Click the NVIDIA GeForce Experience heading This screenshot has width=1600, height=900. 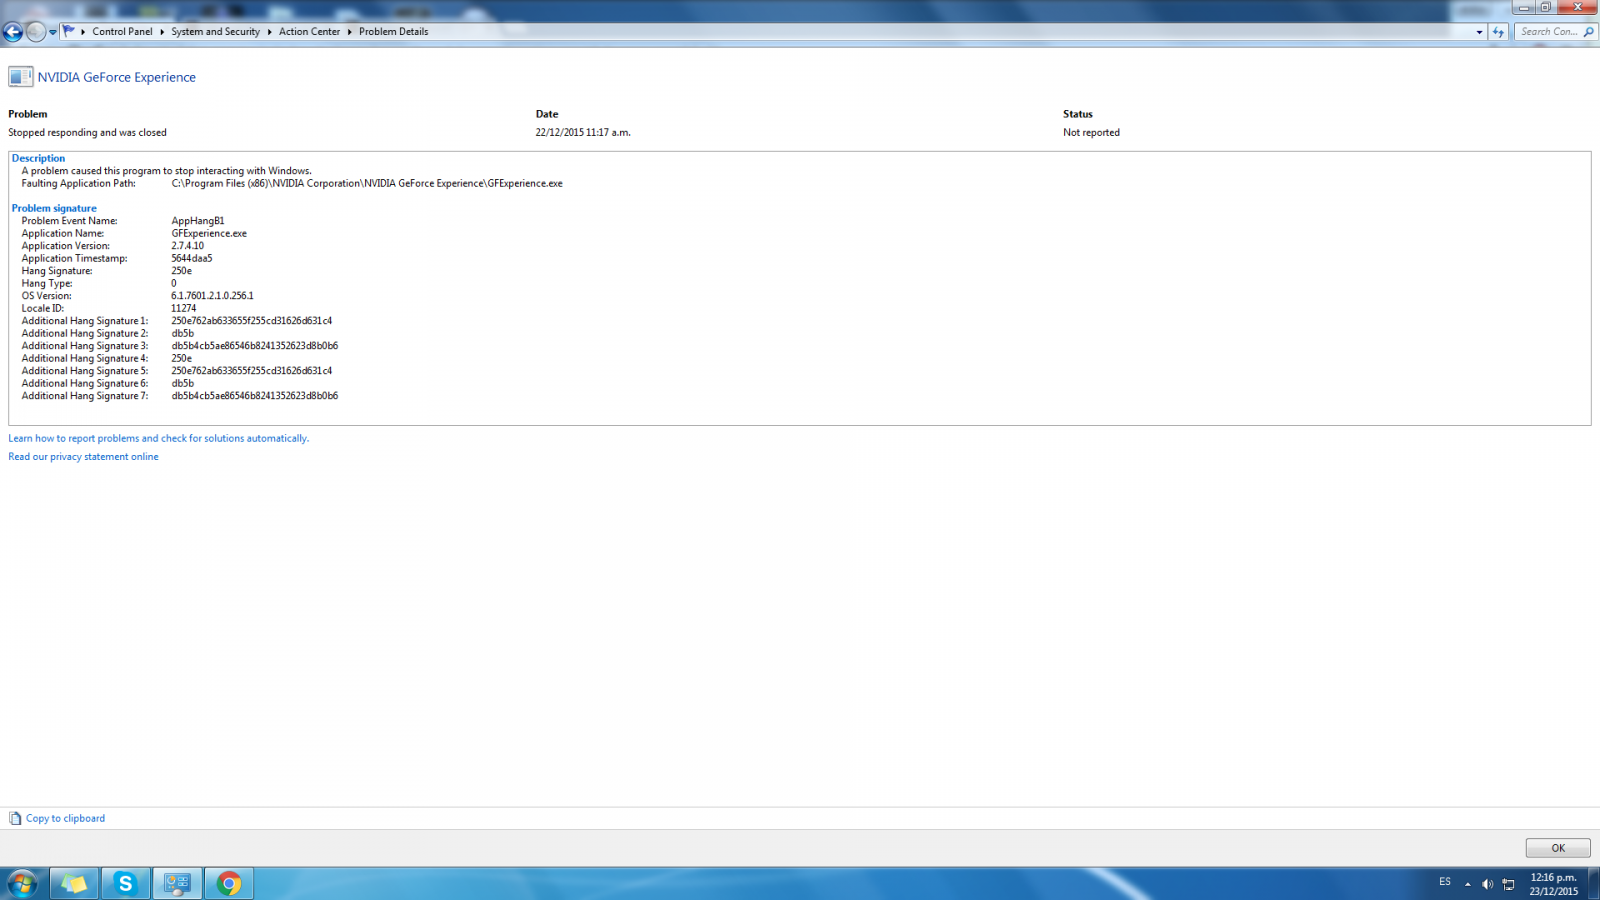pos(116,77)
